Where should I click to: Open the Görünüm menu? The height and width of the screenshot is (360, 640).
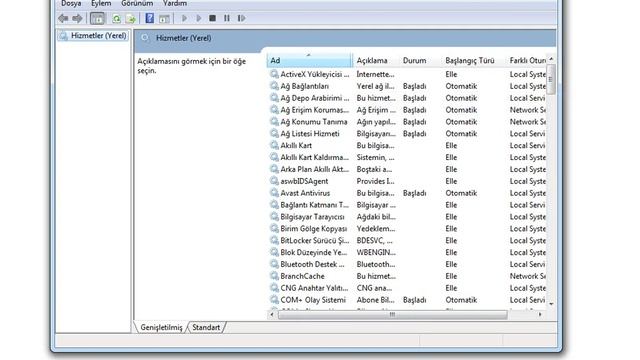pos(137,3)
